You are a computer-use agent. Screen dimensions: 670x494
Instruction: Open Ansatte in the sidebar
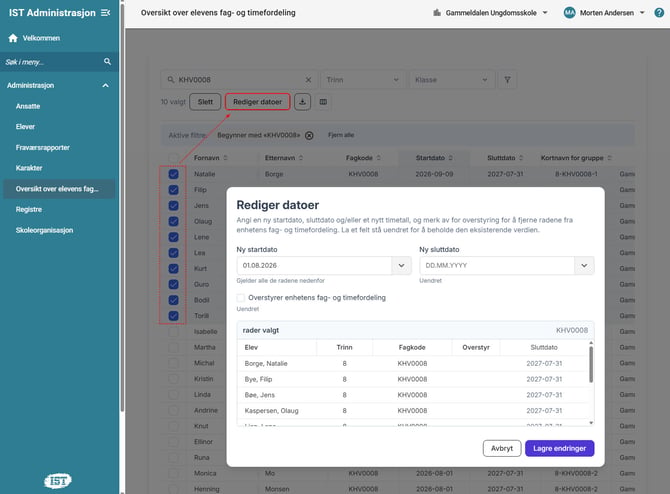pyautogui.click(x=28, y=106)
